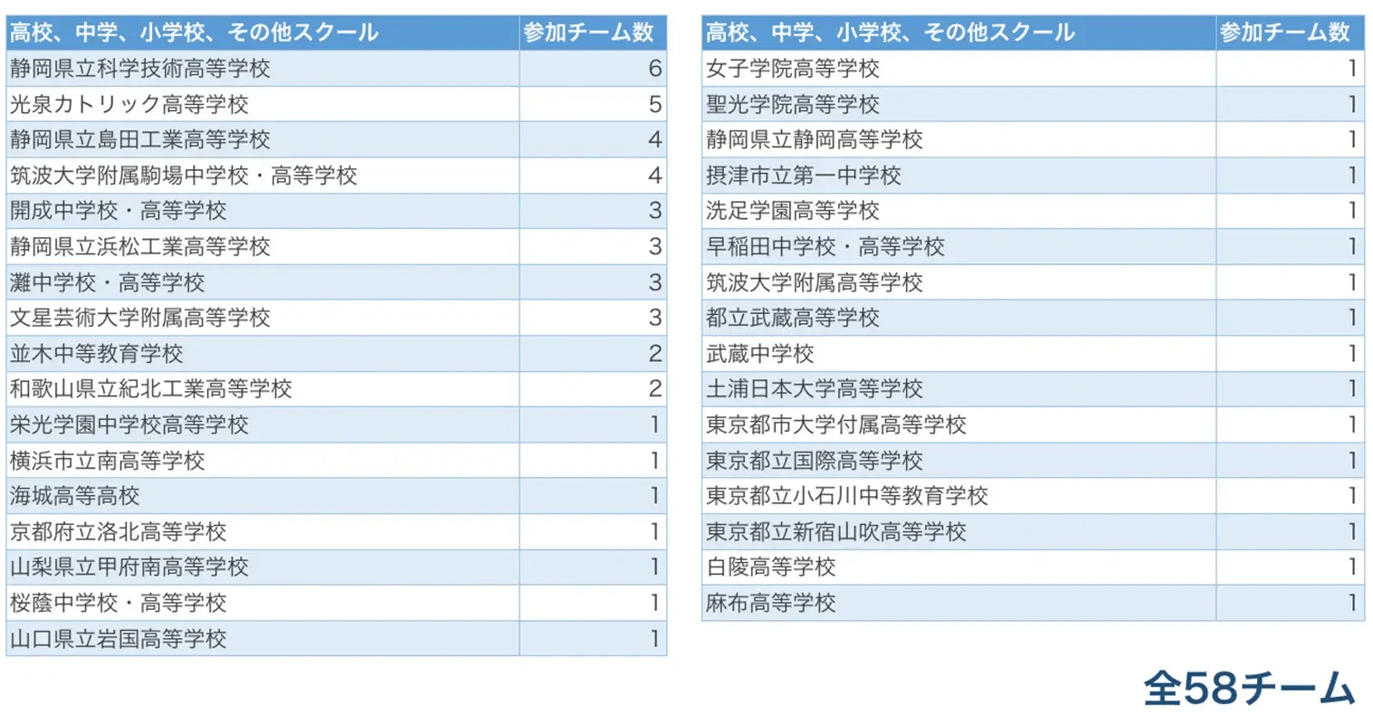Select the 並木中等教育学校 cell

click(x=96, y=354)
